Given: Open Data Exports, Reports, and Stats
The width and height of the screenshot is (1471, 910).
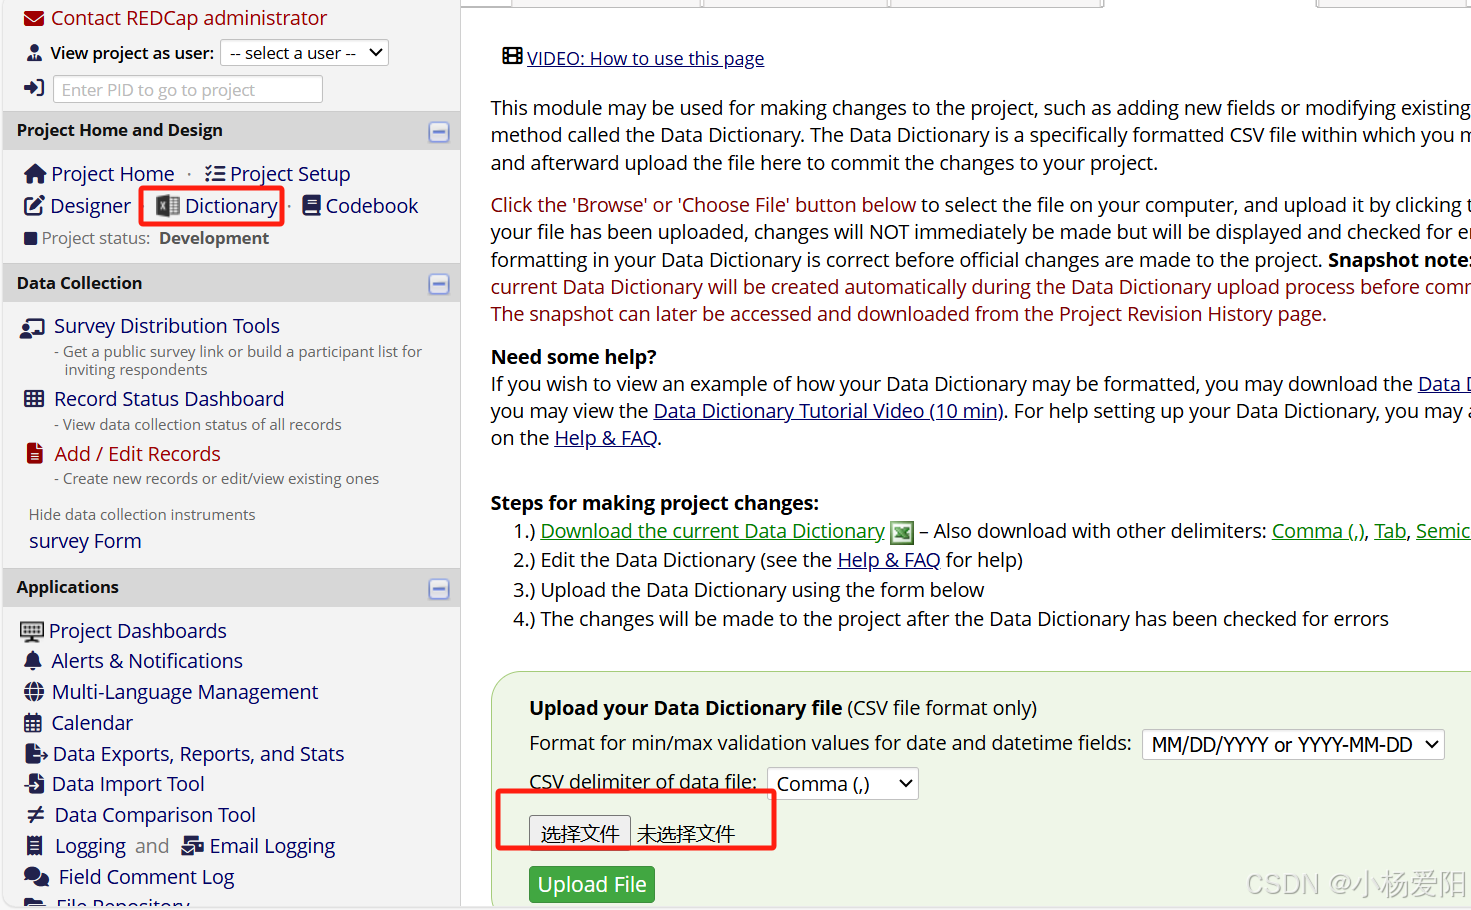Looking at the screenshot, I should pos(198,754).
